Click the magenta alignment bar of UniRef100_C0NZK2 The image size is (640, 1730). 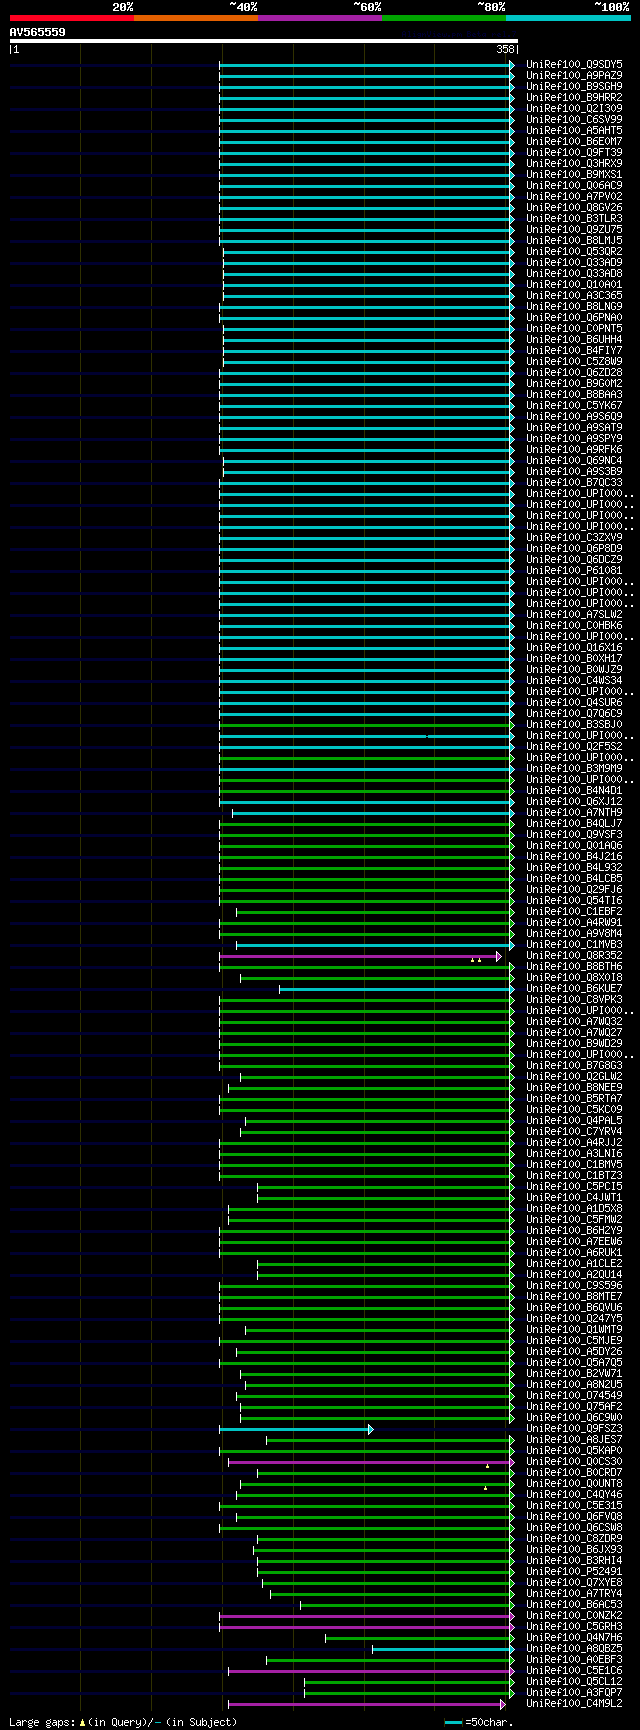[367, 1616]
